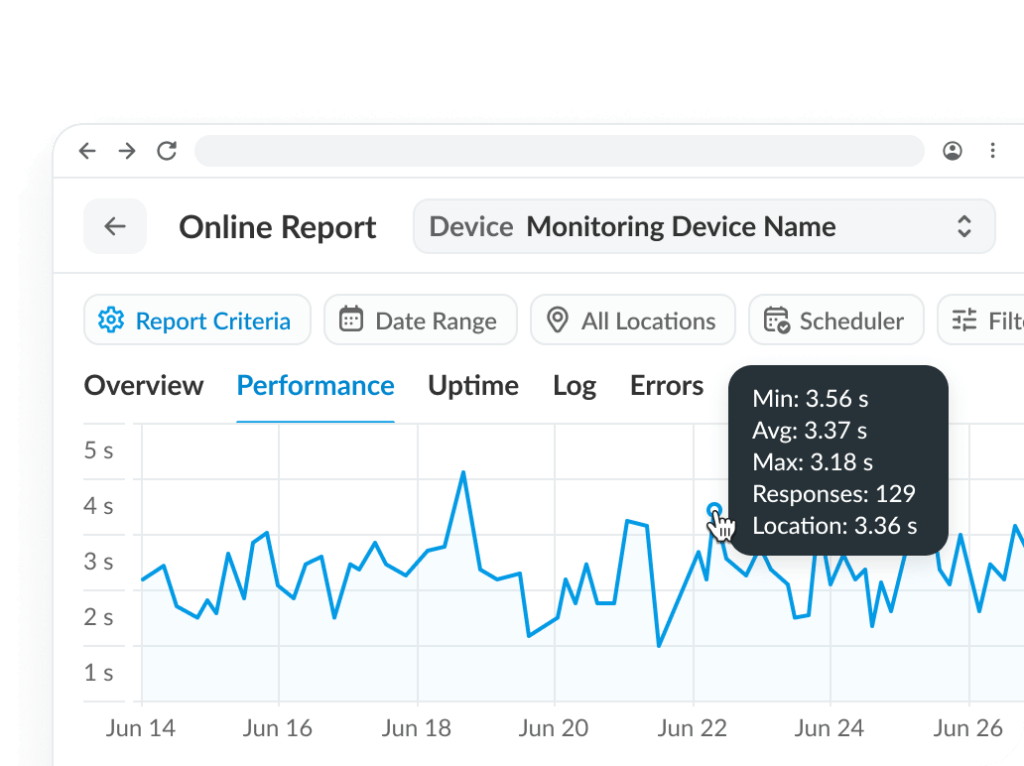1024x766 pixels.
Task: Open the Log section
Action: pyautogui.click(x=574, y=385)
